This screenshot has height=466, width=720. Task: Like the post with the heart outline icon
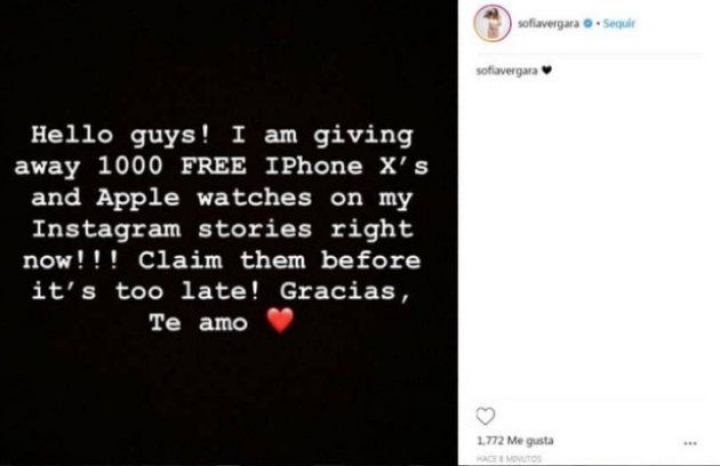coord(485,416)
